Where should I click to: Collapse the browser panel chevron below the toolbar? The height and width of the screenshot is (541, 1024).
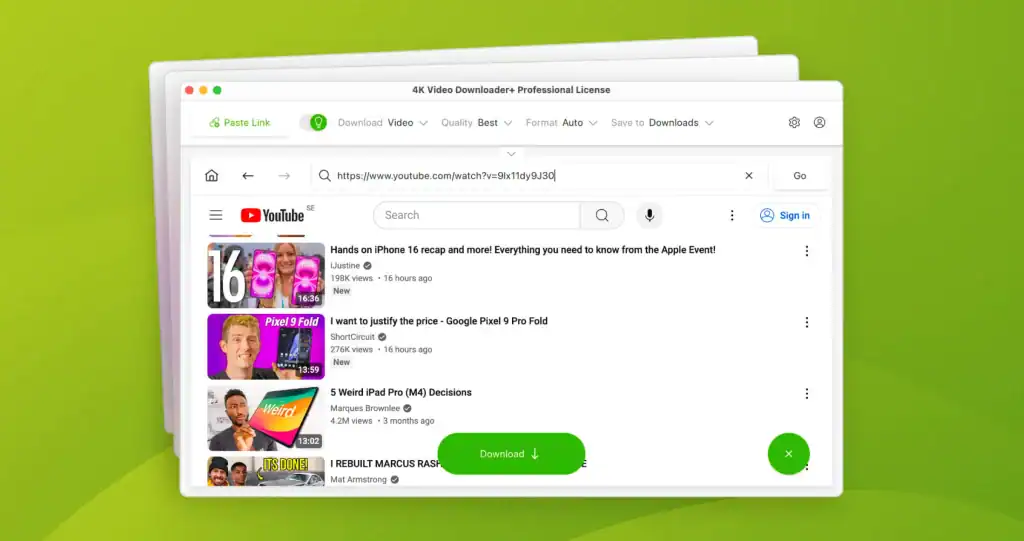point(511,154)
